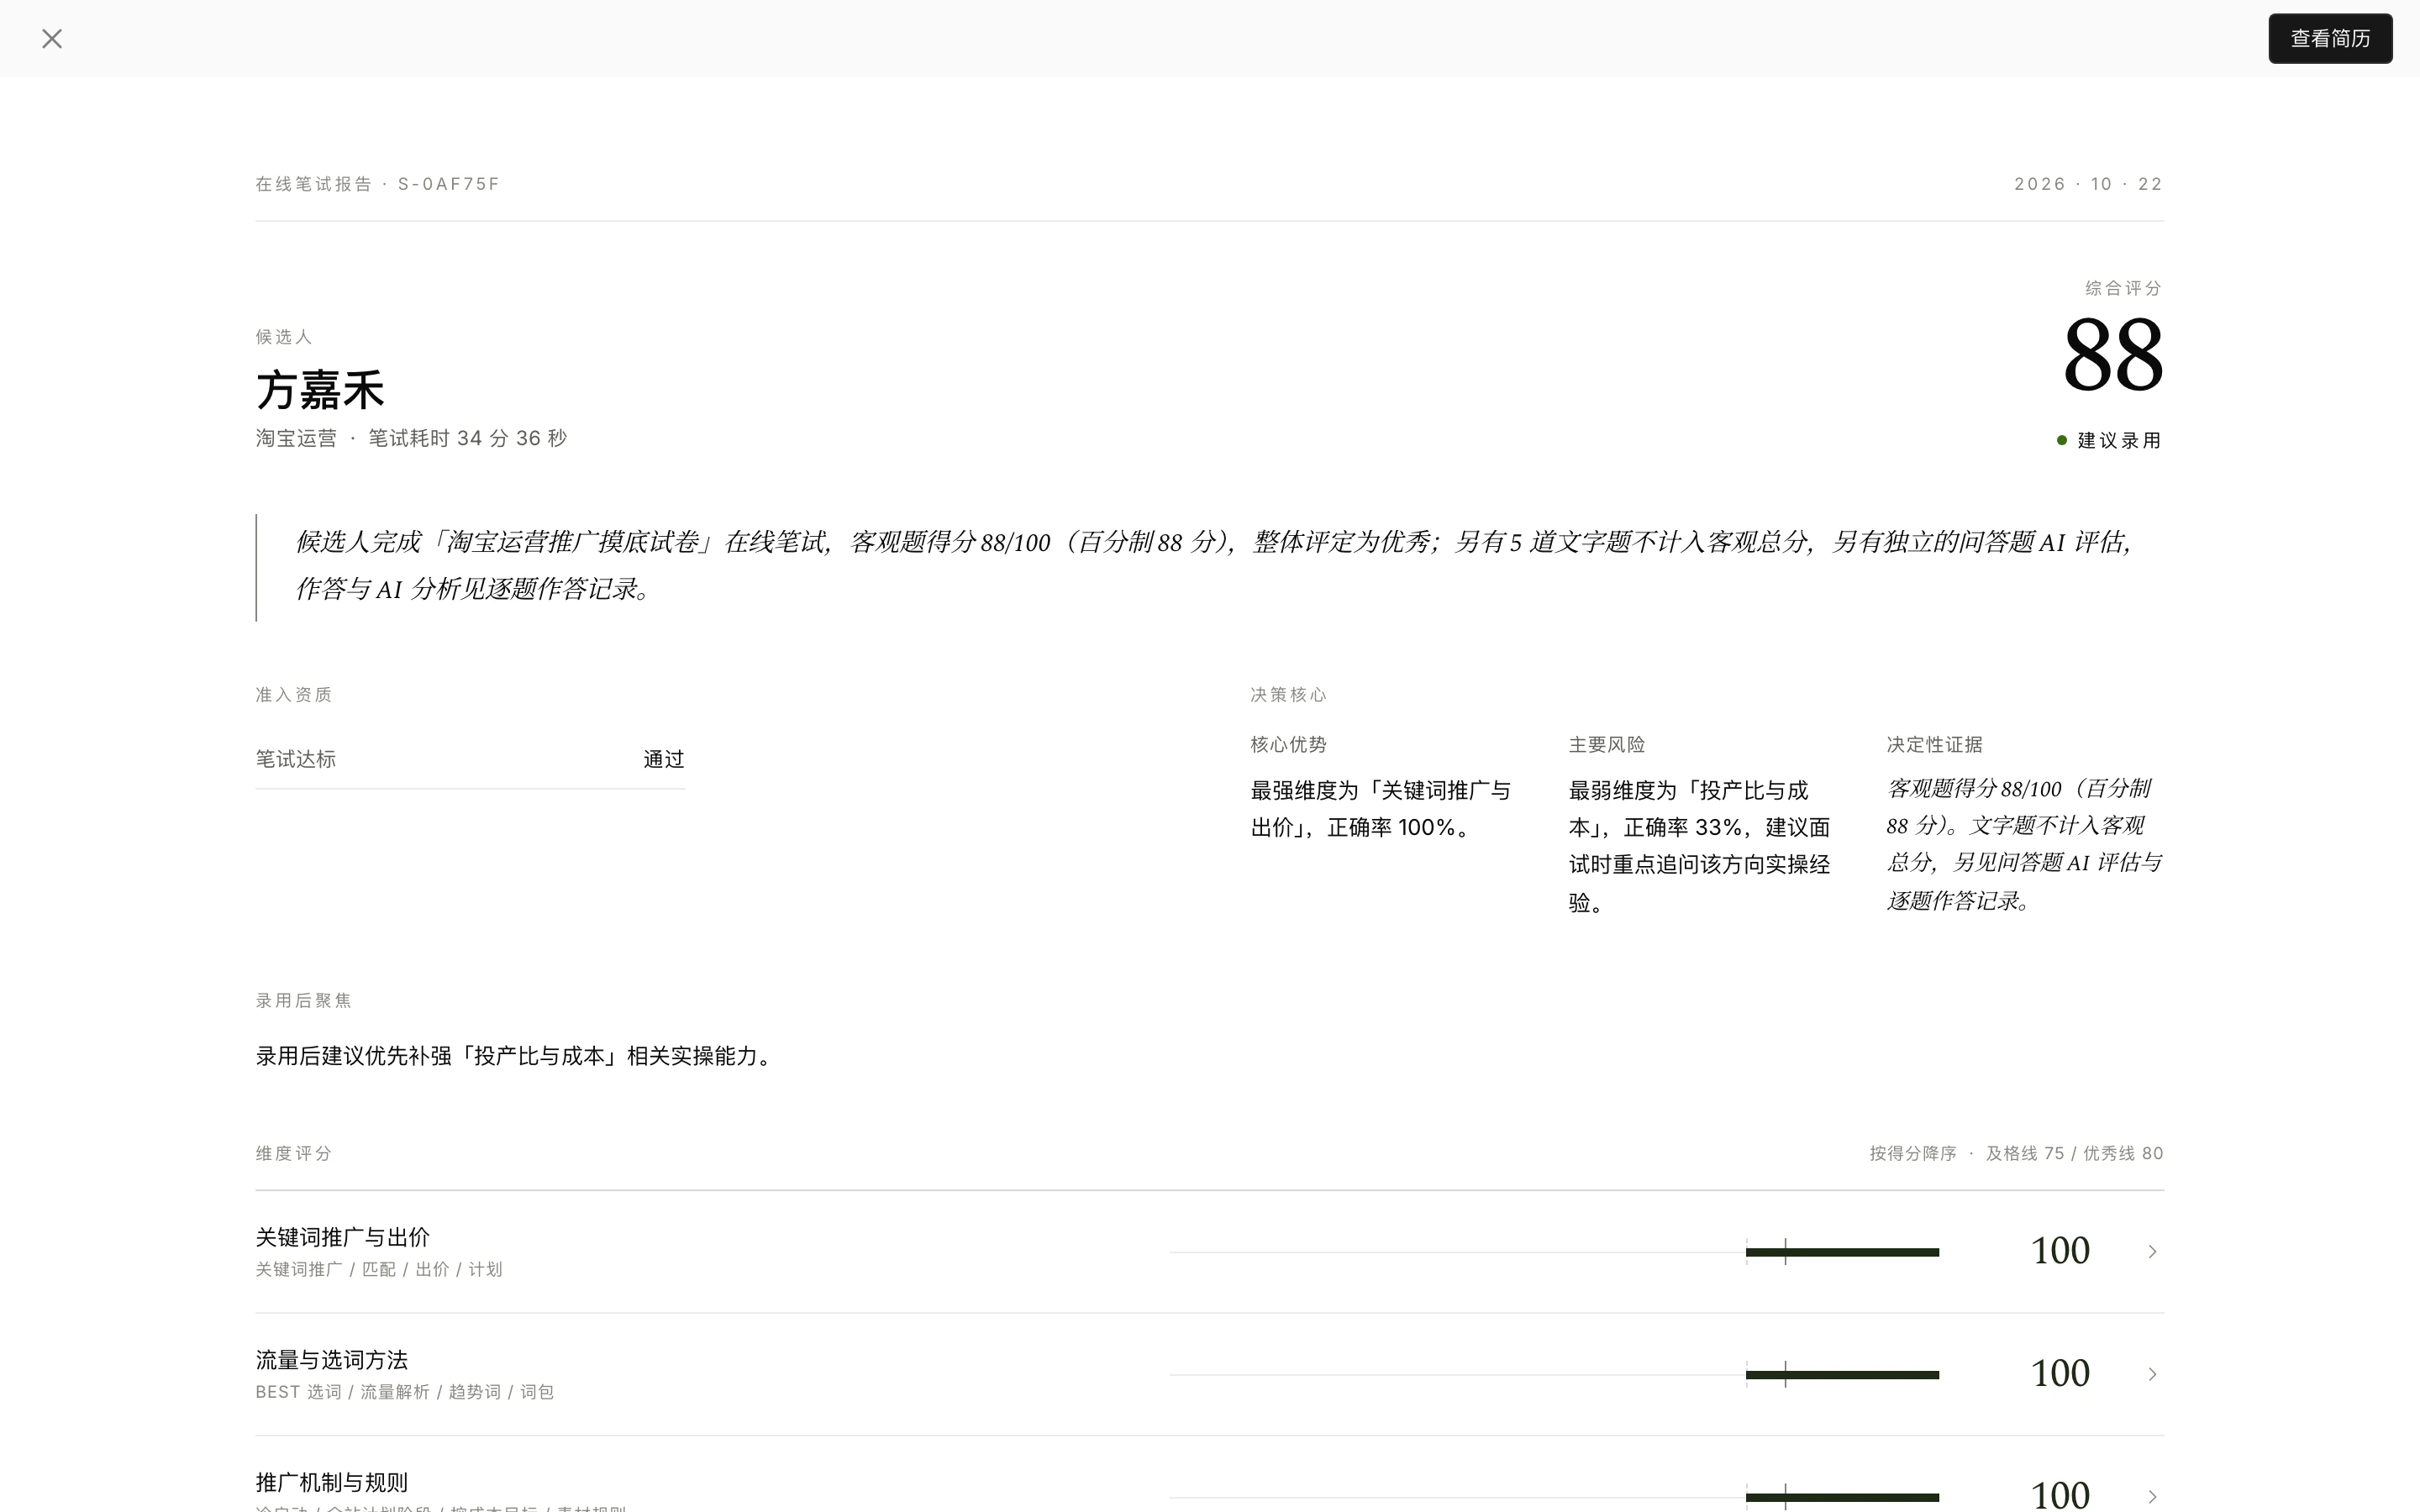
Task: Click the 核心优势 heading
Action: pyautogui.click(x=1288, y=745)
